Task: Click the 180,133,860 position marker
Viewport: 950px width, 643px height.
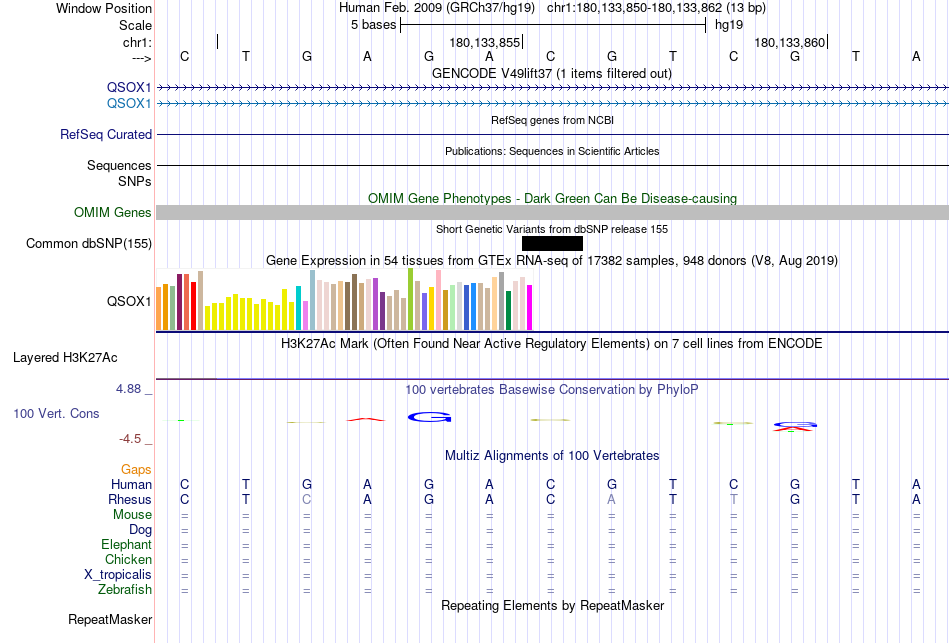Action: tap(789, 42)
